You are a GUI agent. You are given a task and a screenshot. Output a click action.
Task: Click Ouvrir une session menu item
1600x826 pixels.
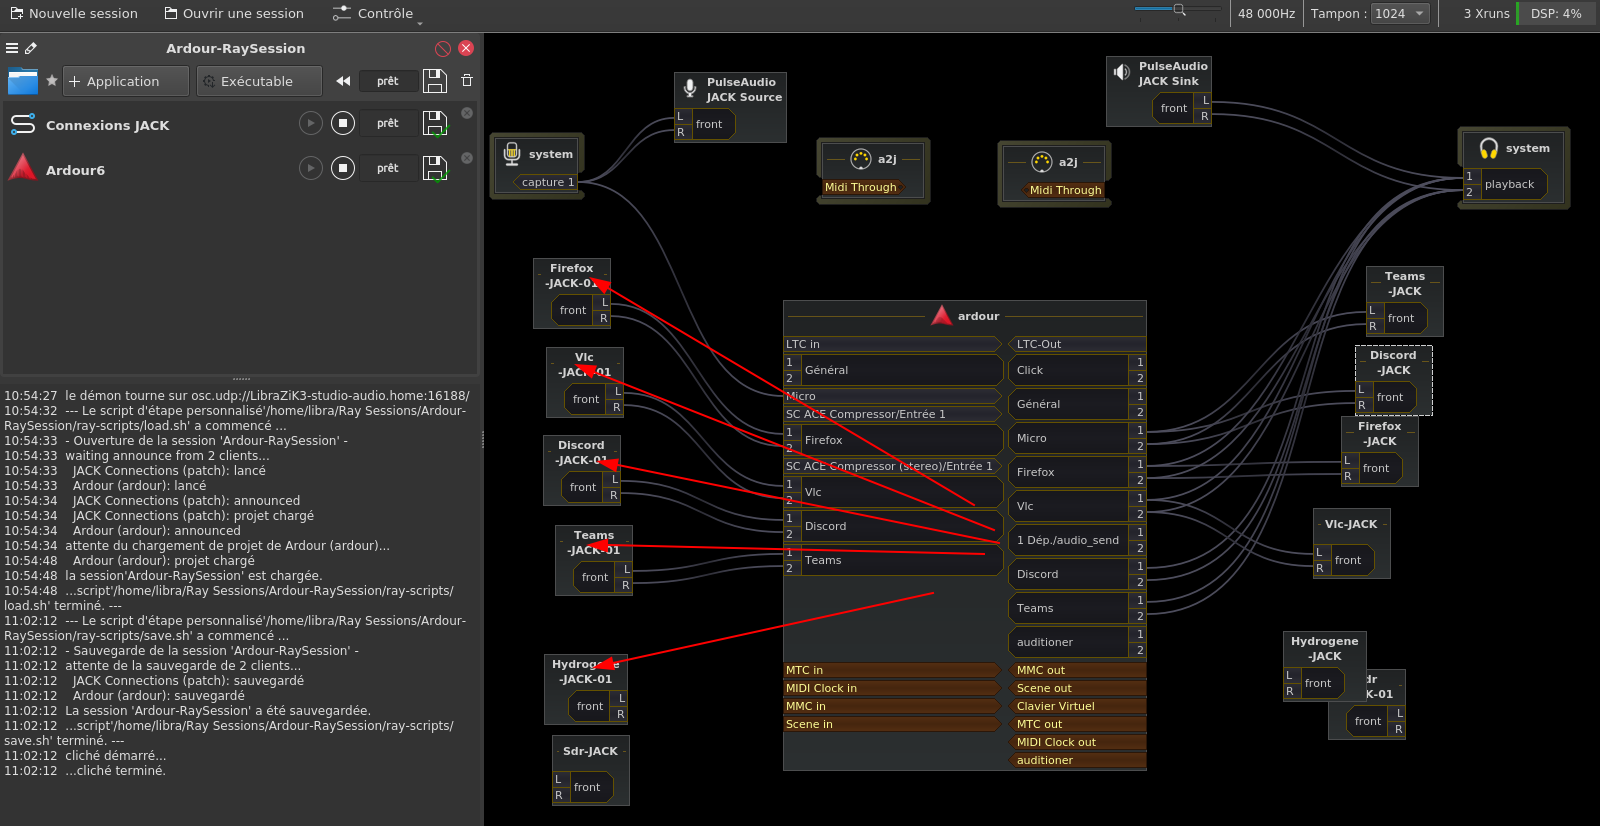pos(234,14)
